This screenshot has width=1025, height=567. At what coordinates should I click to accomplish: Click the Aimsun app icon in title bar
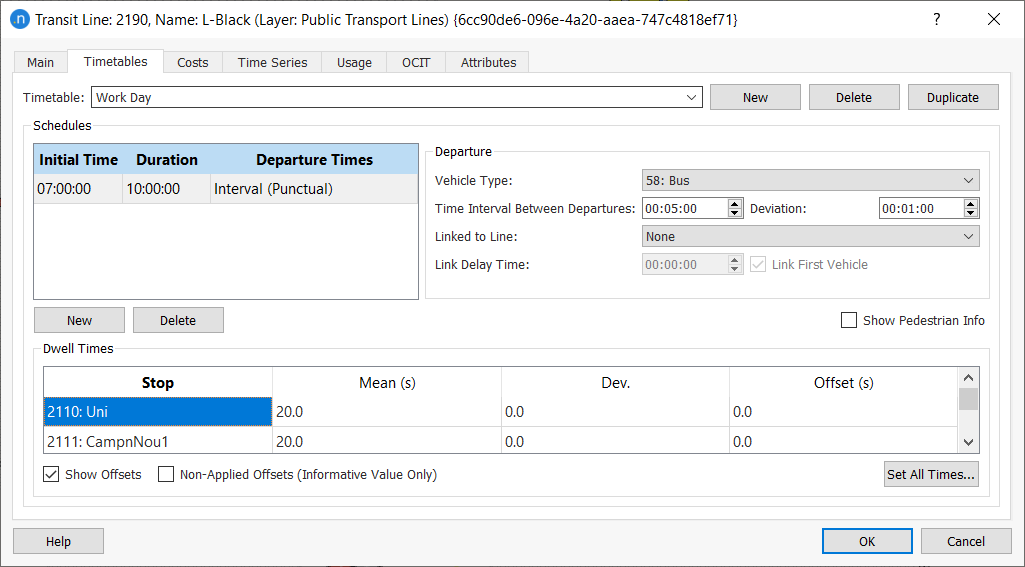(19, 20)
